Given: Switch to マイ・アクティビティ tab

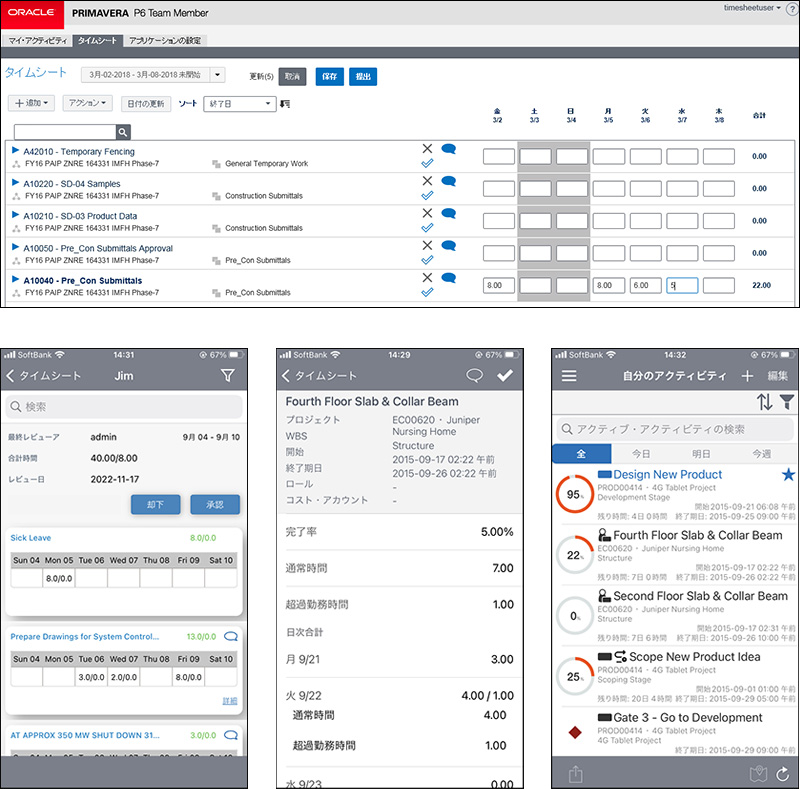Looking at the screenshot, I should (38, 40).
